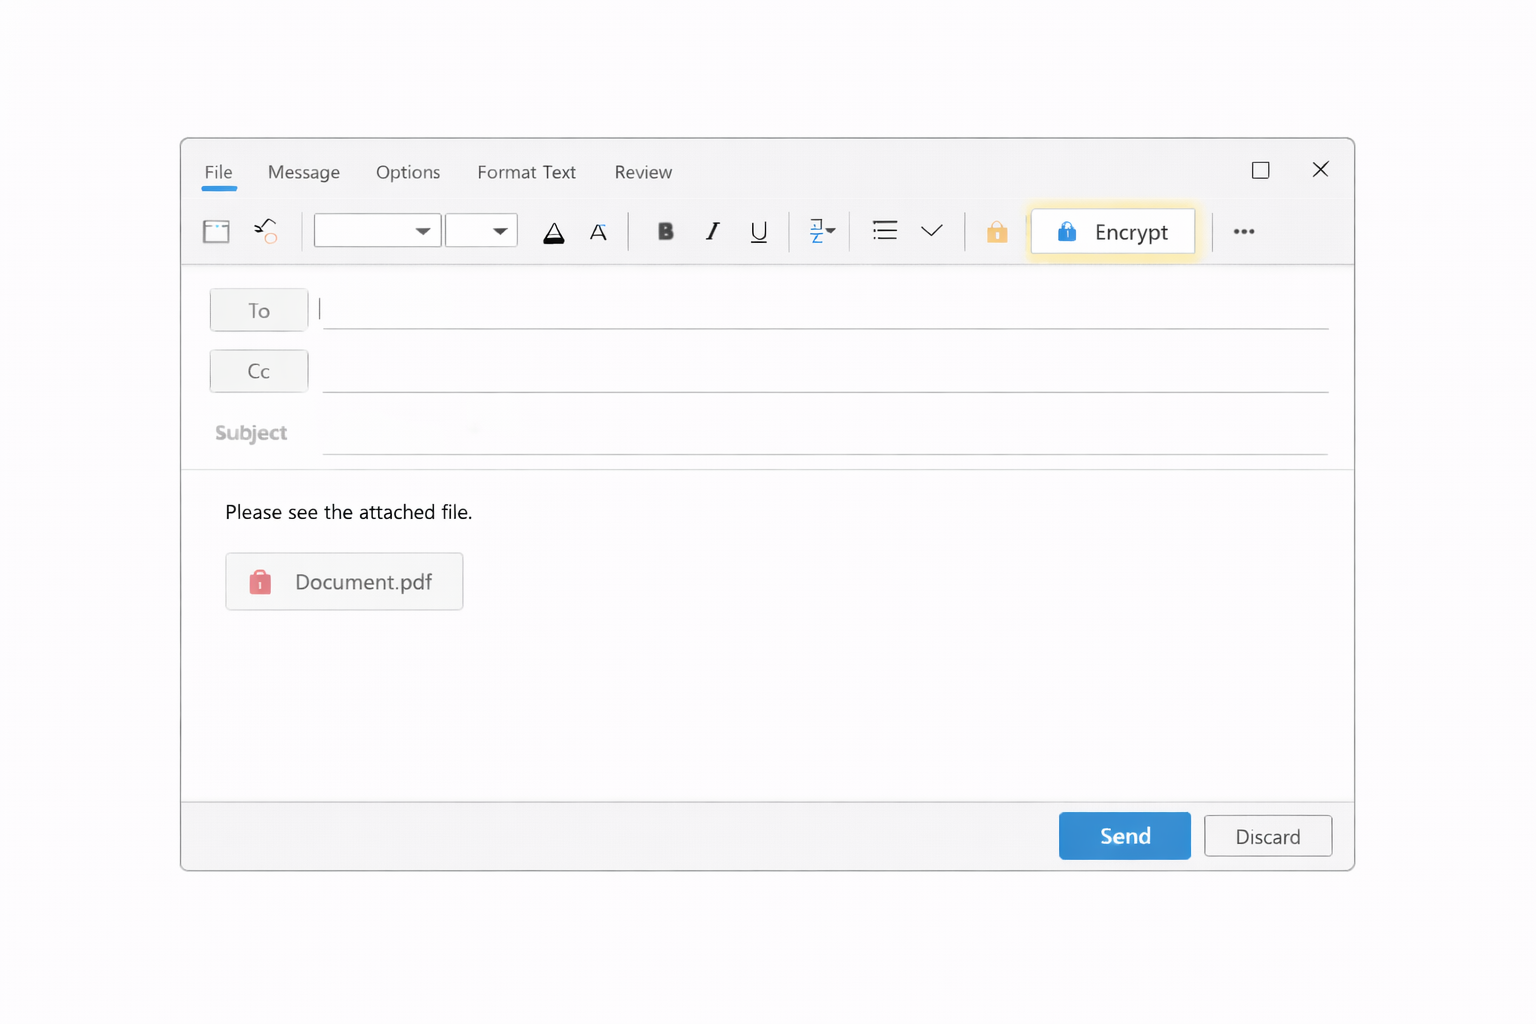1536x1024 pixels.
Task: Click the Send button
Action: coord(1124,836)
